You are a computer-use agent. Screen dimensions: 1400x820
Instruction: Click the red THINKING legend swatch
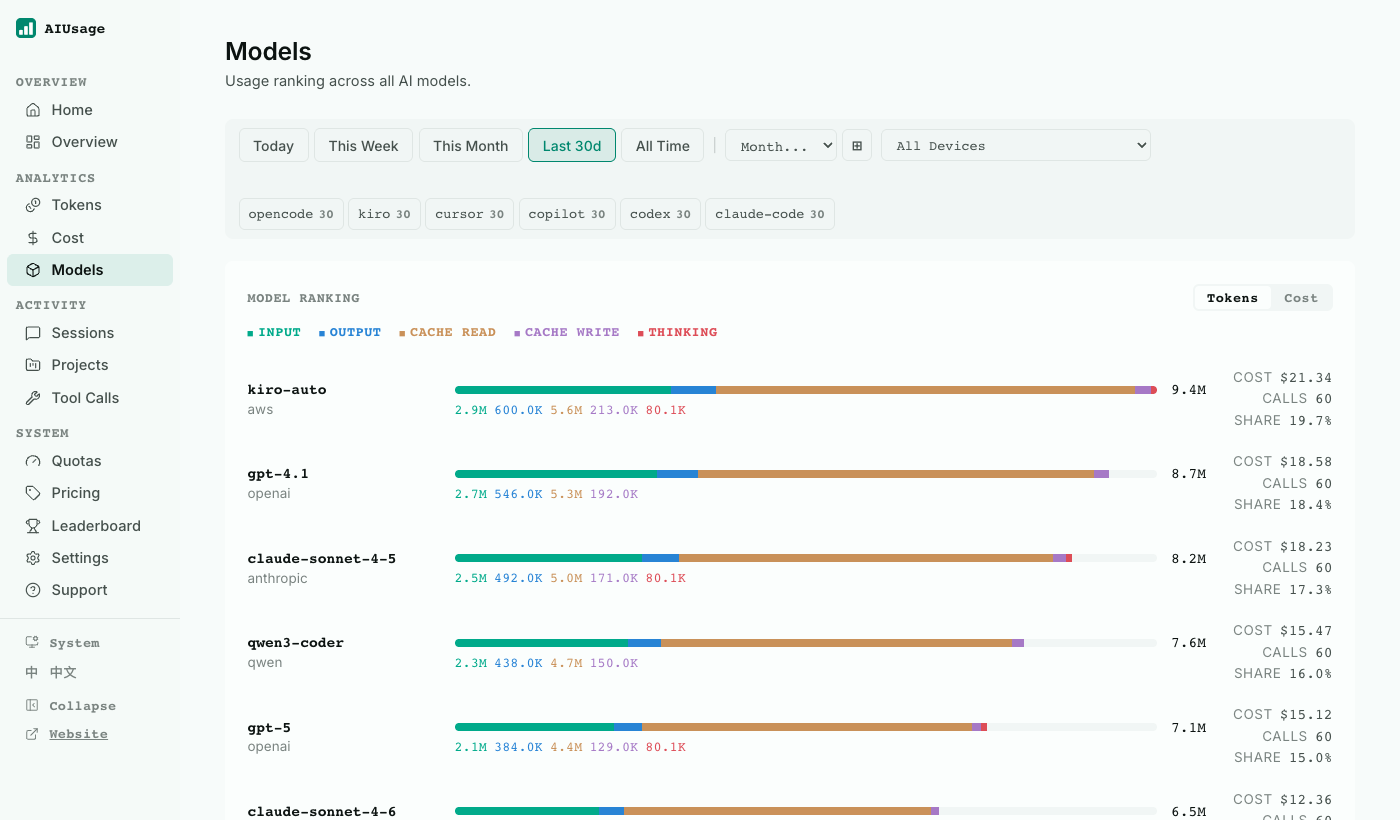[x=641, y=333]
